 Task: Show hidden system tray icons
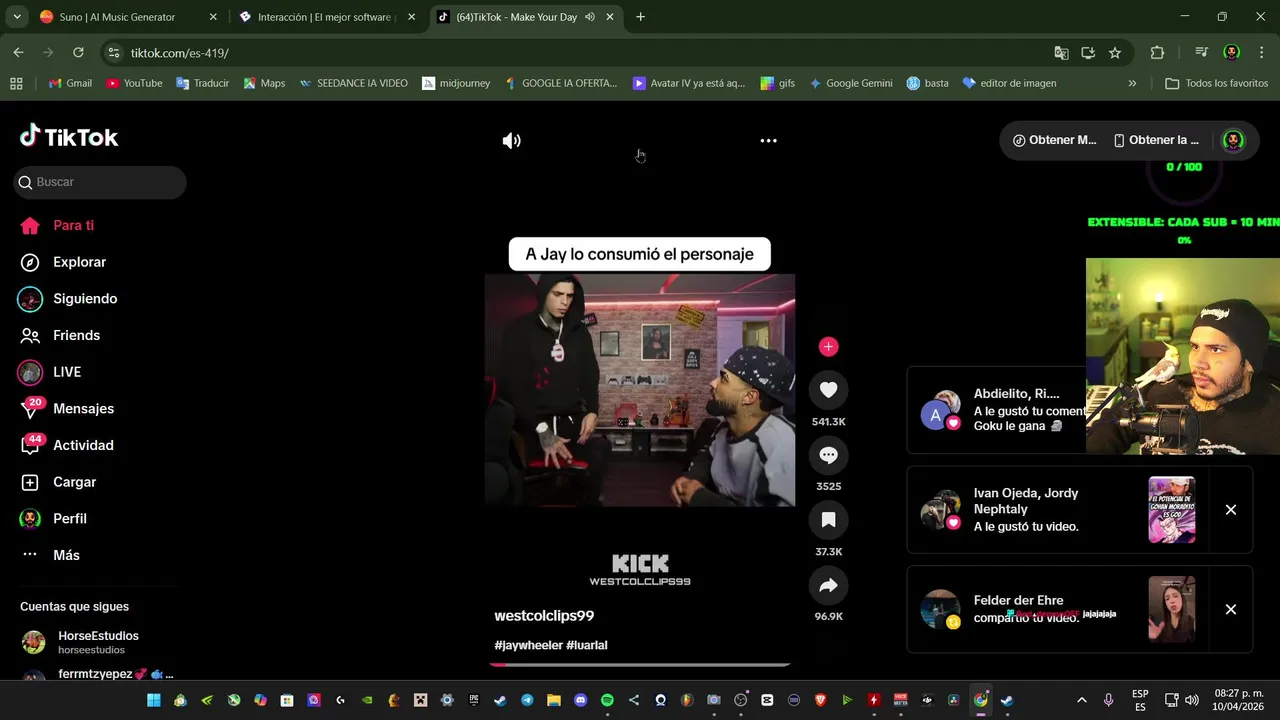pyautogui.click(x=1081, y=700)
